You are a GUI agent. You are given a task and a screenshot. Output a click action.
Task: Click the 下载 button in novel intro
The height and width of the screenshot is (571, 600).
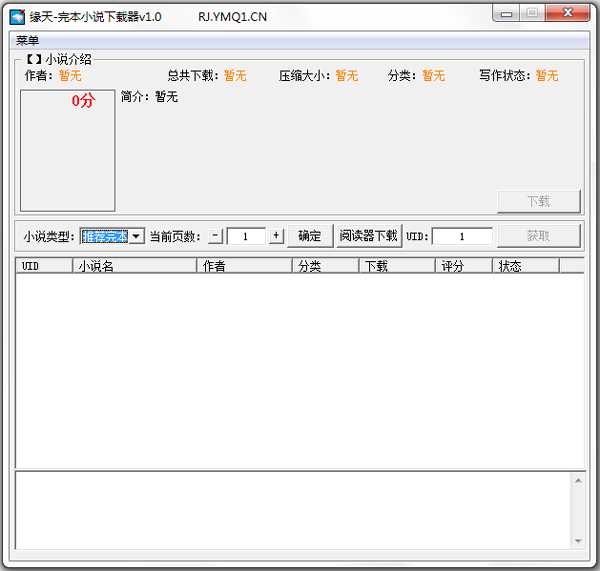(x=538, y=201)
